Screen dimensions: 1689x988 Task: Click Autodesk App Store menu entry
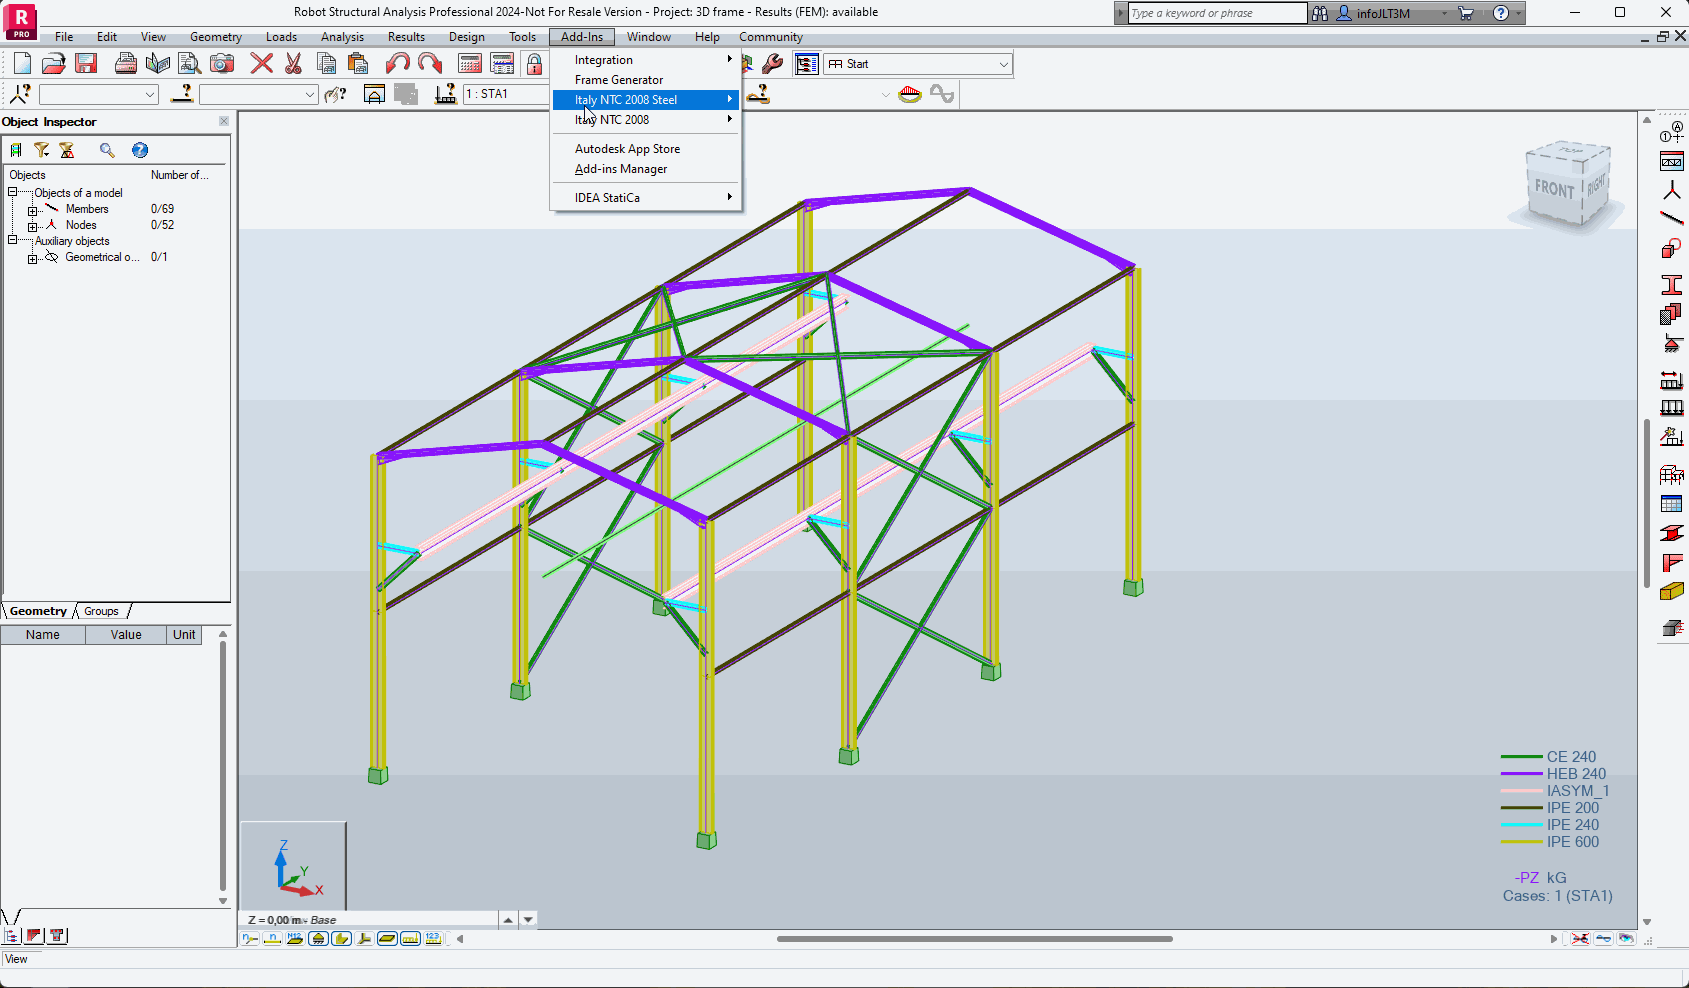click(x=627, y=149)
